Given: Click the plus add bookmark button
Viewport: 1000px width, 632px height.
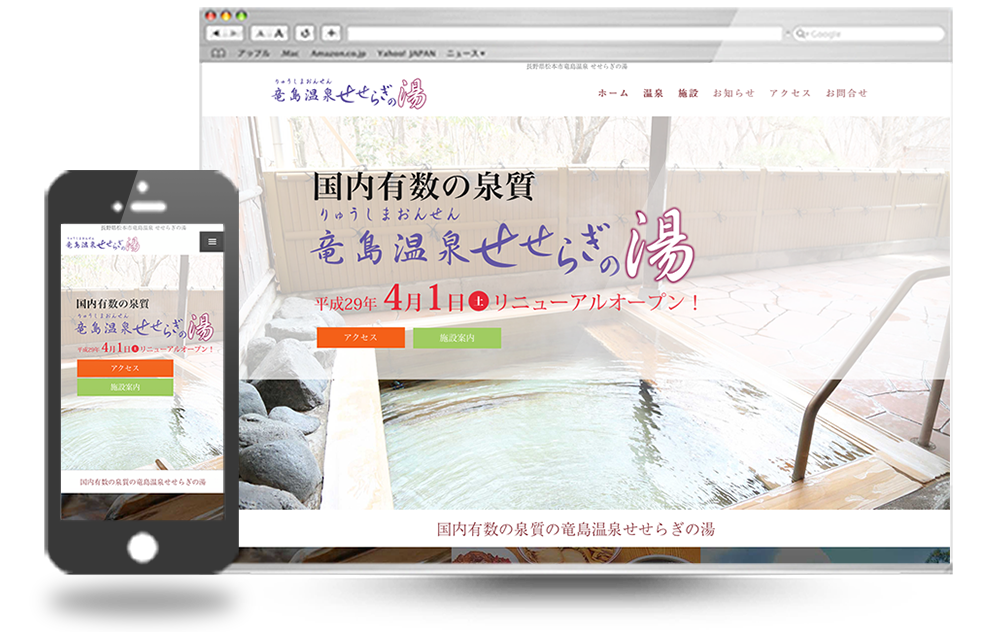Looking at the screenshot, I should pos(331,34).
